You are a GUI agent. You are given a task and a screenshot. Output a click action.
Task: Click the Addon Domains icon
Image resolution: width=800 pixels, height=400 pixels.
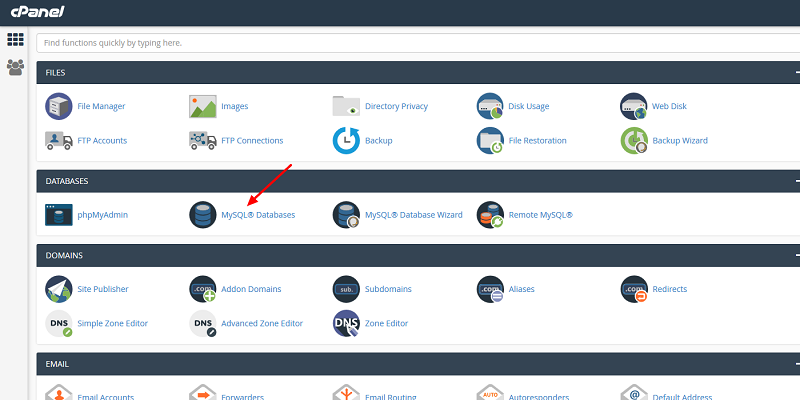pos(203,289)
